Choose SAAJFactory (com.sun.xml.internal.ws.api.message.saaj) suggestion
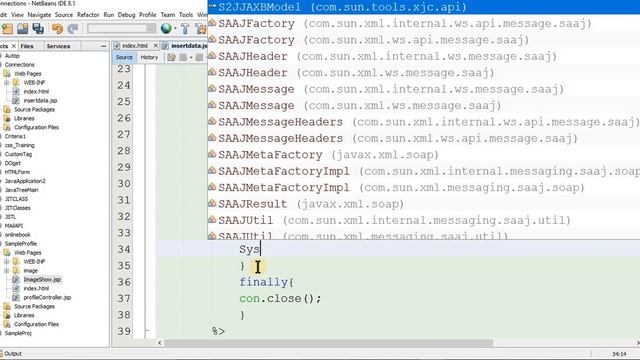 (424, 24)
